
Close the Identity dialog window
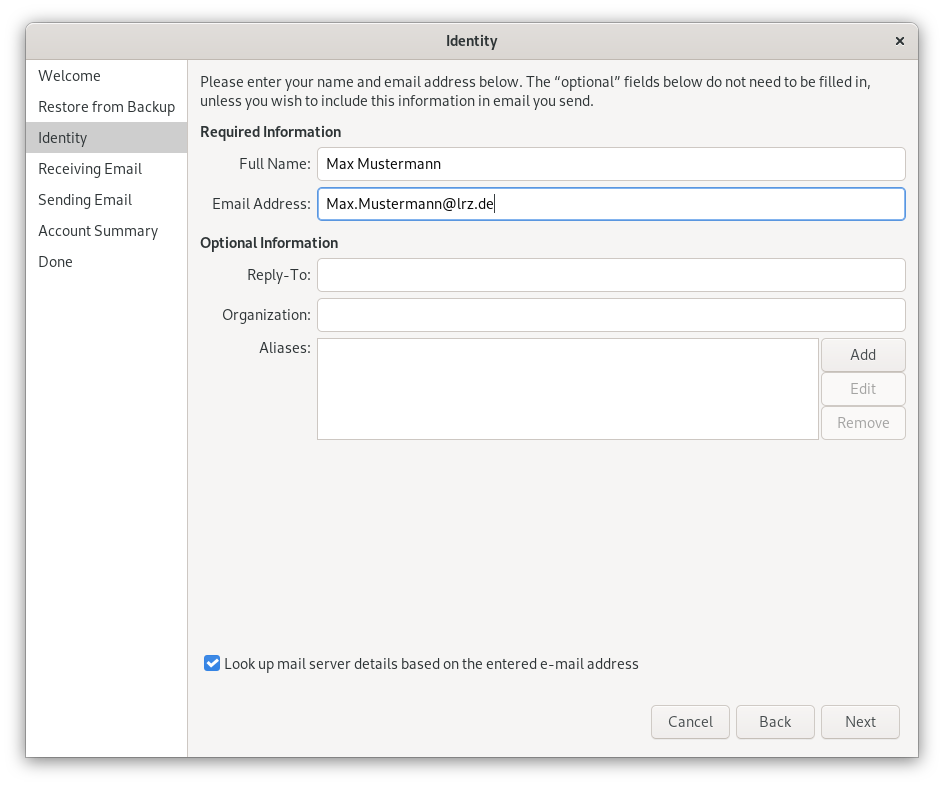click(x=899, y=41)
